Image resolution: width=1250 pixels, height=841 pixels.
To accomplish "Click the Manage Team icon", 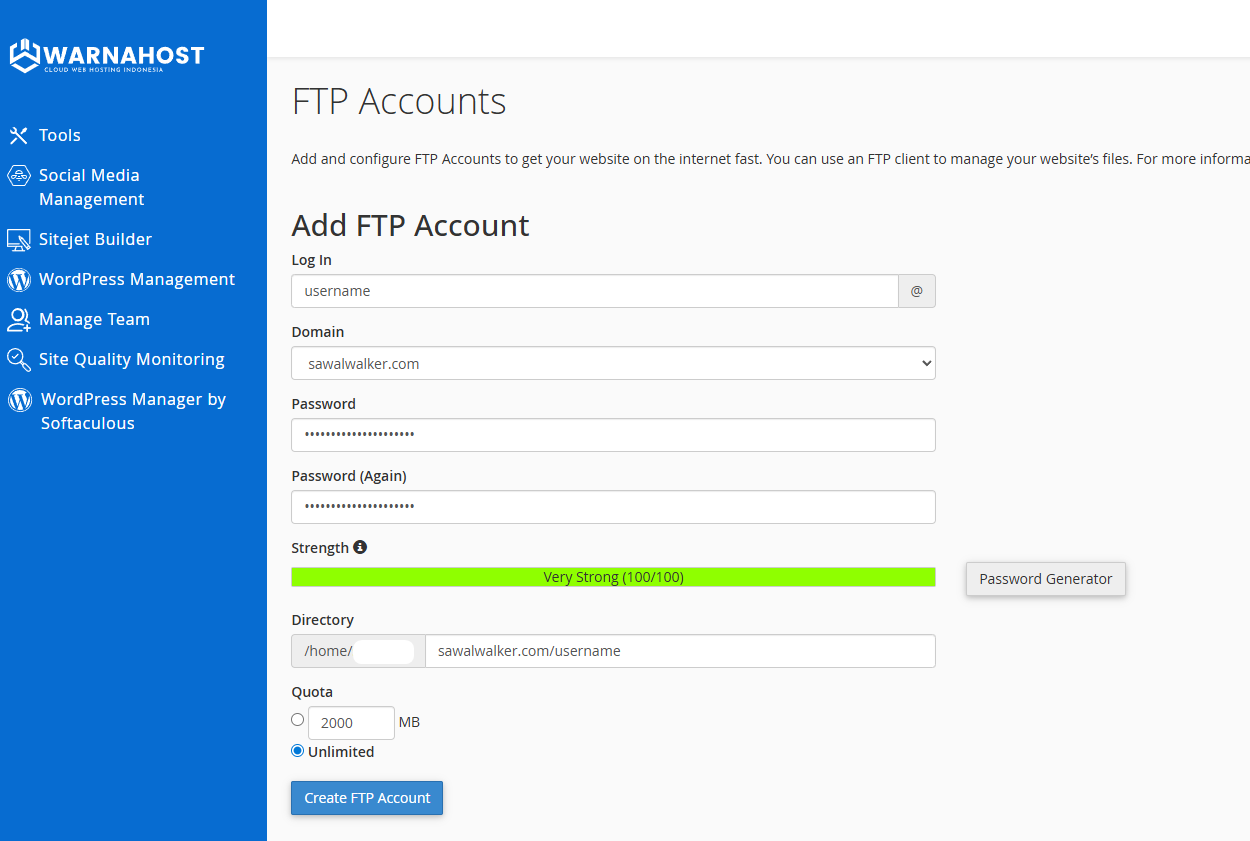I will 18,320.
